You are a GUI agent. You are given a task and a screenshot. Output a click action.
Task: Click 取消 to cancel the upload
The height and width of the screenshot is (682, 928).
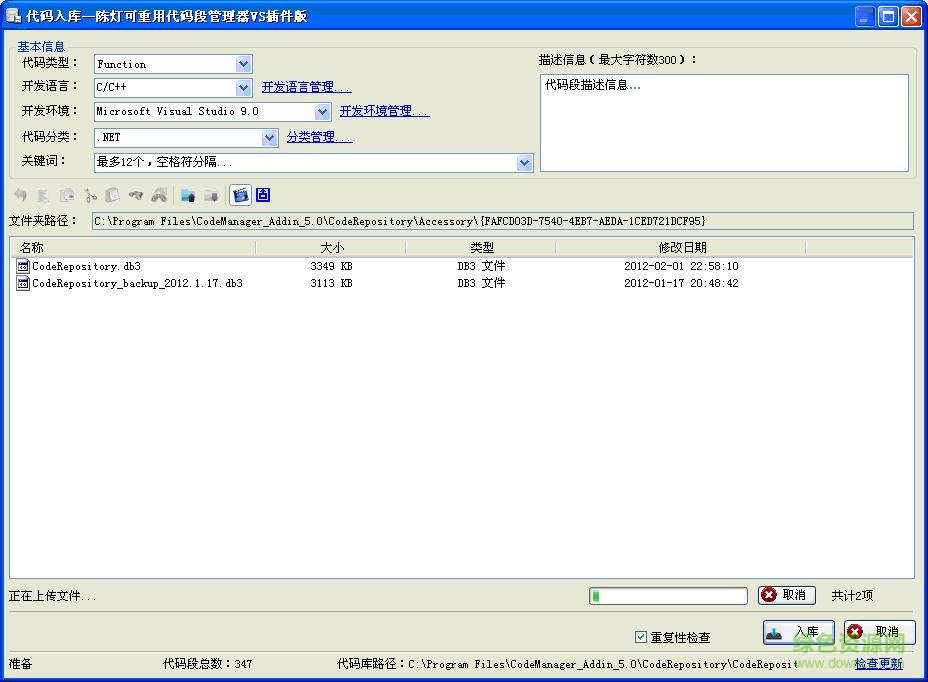coord(786,595)
